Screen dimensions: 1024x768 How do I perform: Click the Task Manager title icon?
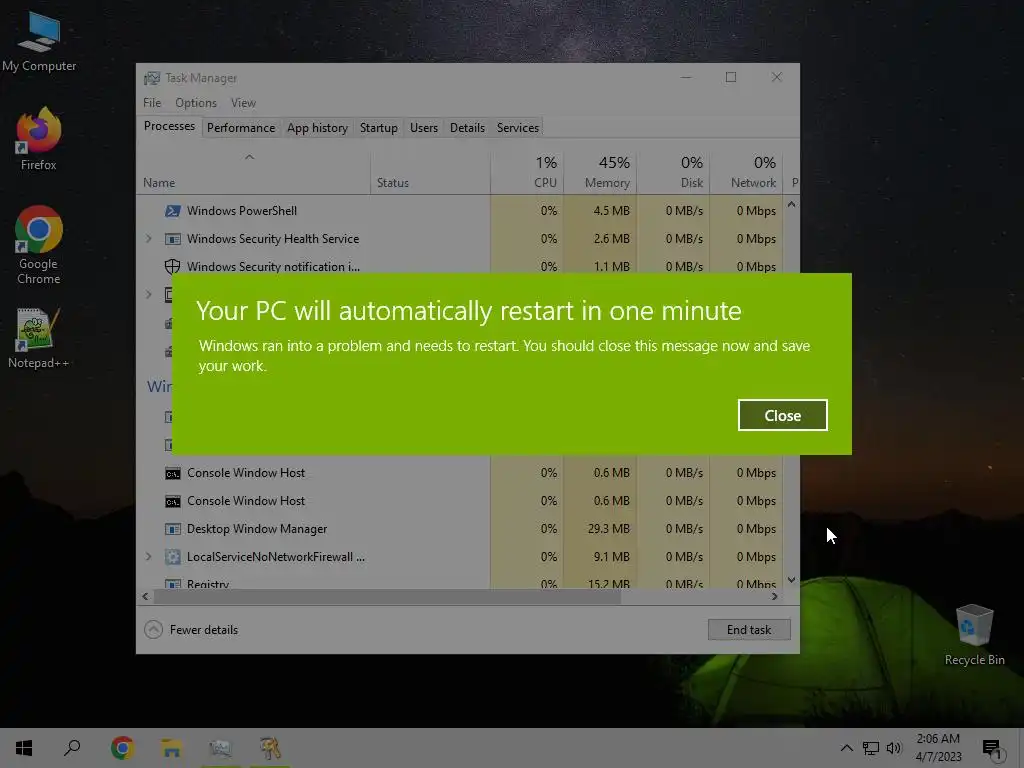click(x=152, y=78)
